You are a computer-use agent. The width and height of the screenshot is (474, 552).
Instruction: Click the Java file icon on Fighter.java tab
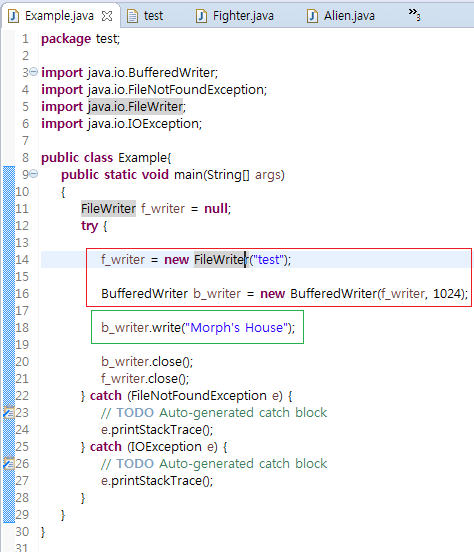point(201,16)
